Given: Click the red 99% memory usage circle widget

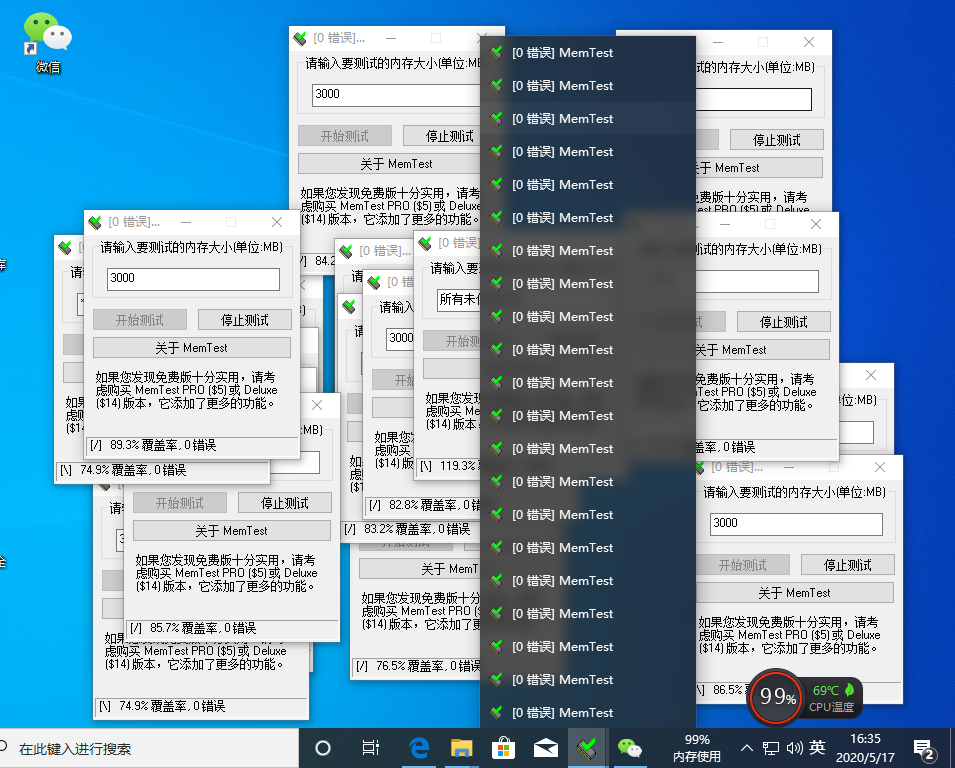Looking at the screenshot, I should [x=776, y=697].
